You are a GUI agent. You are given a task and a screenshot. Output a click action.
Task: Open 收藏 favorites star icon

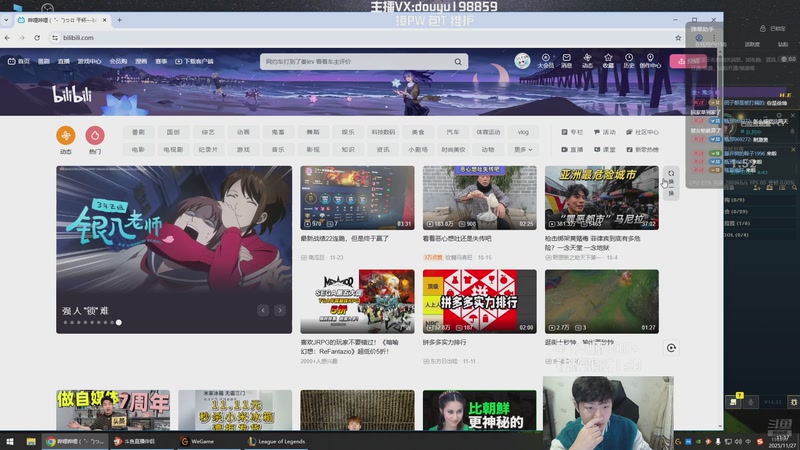pyautogui.click(x=608, y=61)
